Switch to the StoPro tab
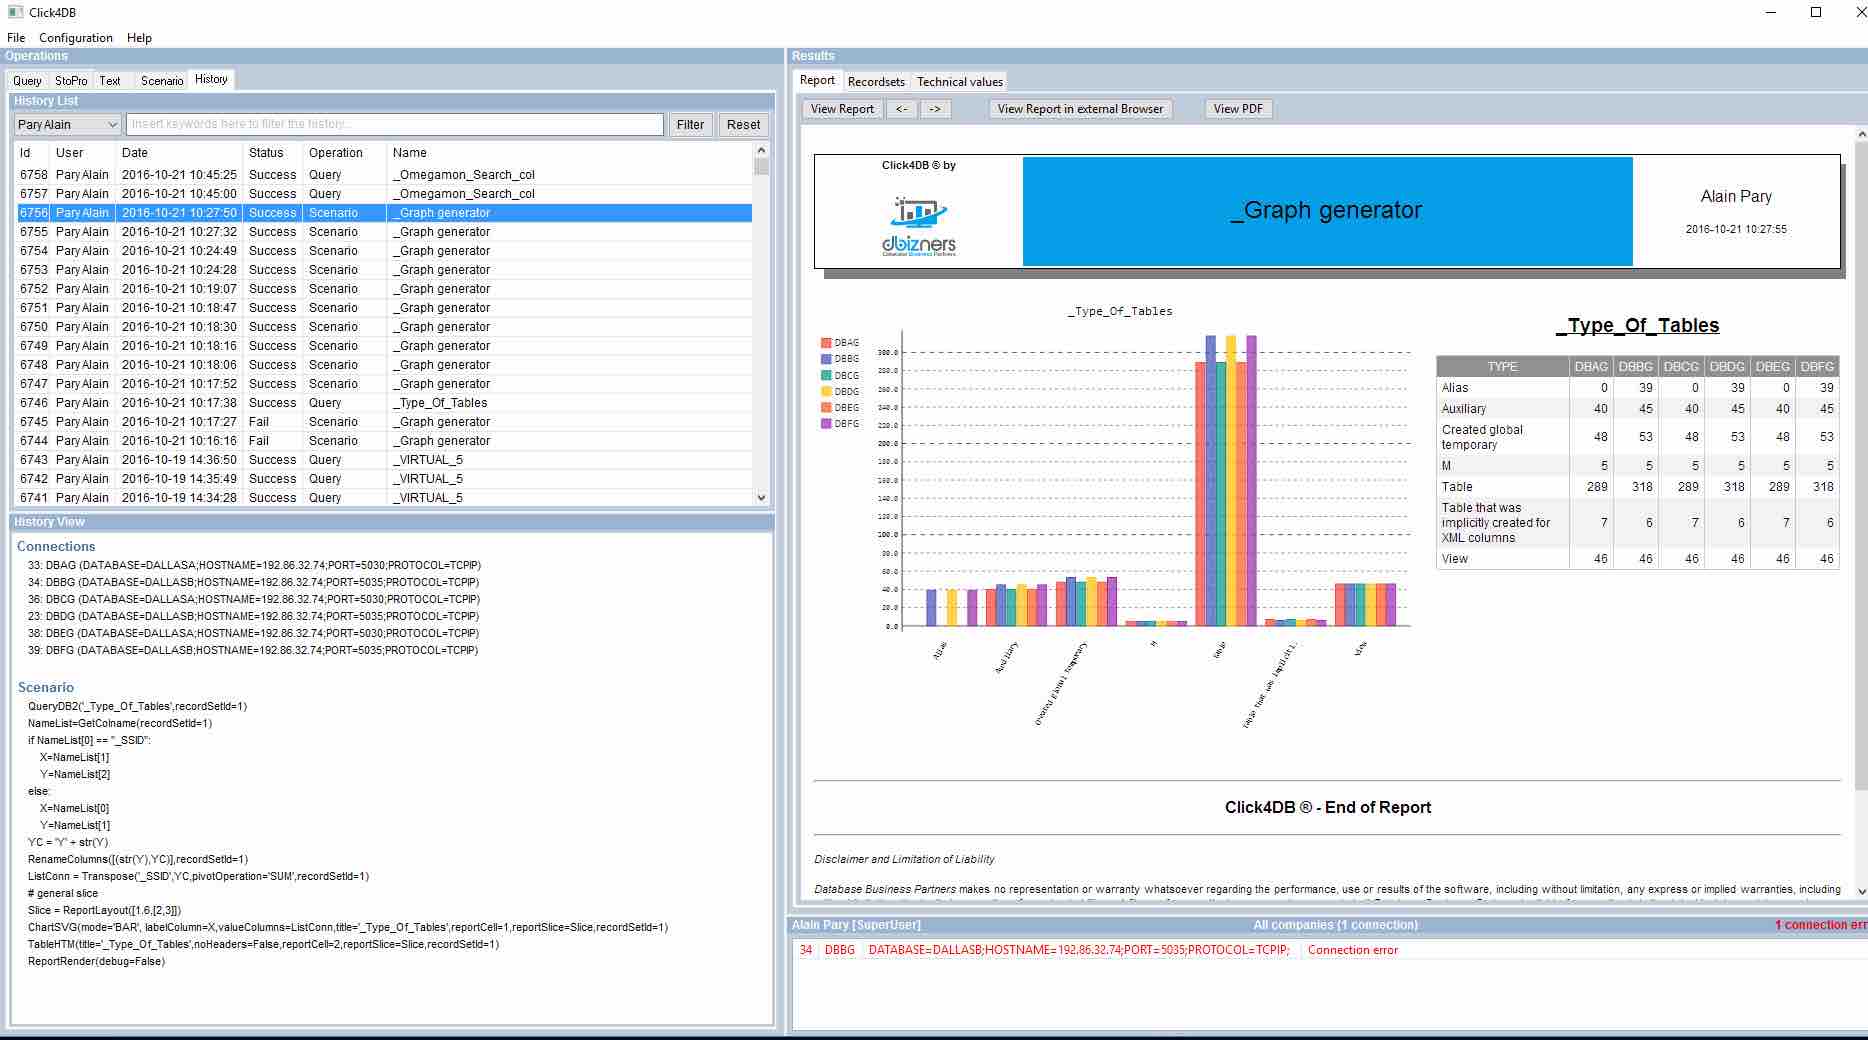The height and width of the screenshot is (1040, 1868). coord(71,81)
